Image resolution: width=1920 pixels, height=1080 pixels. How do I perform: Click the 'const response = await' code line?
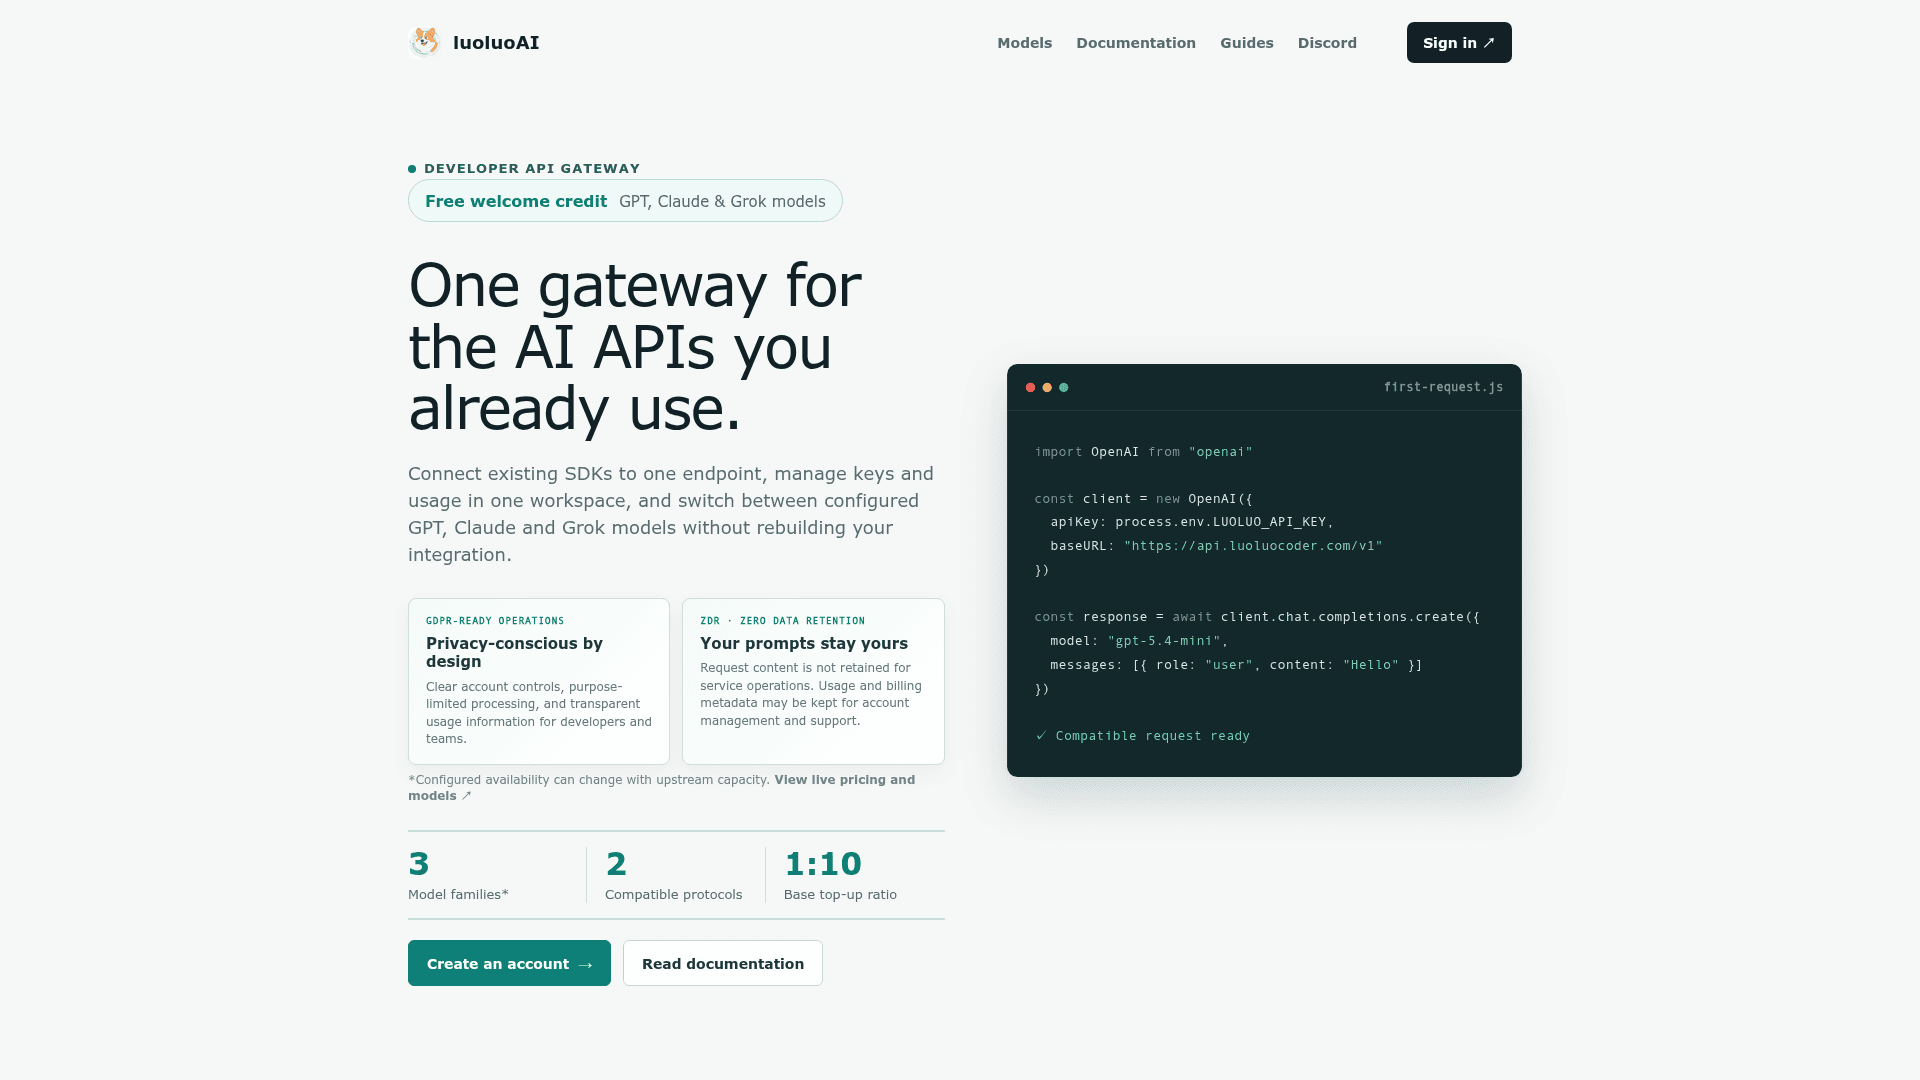point(1257,617)
